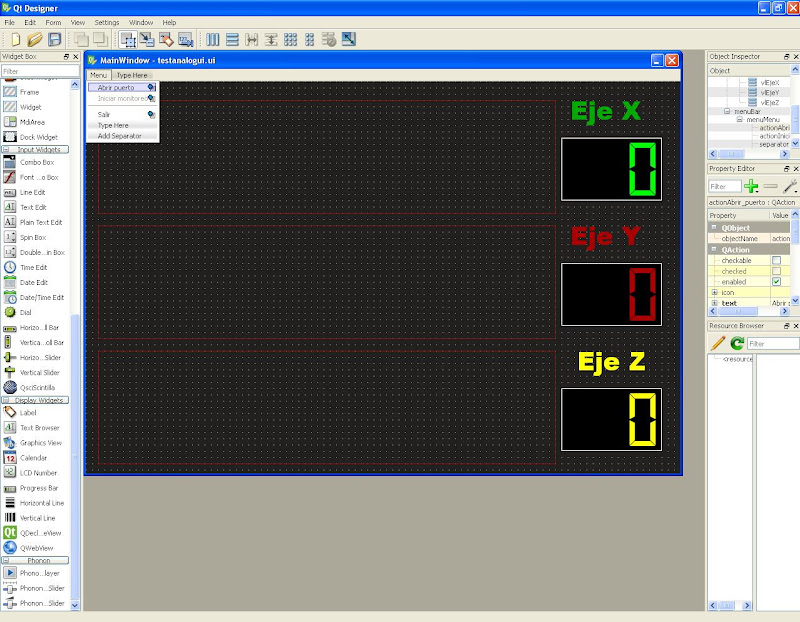Check the checkable property checkbox
Image resolution: width=800 pixels, height=622 pixels.
point(776,260)
